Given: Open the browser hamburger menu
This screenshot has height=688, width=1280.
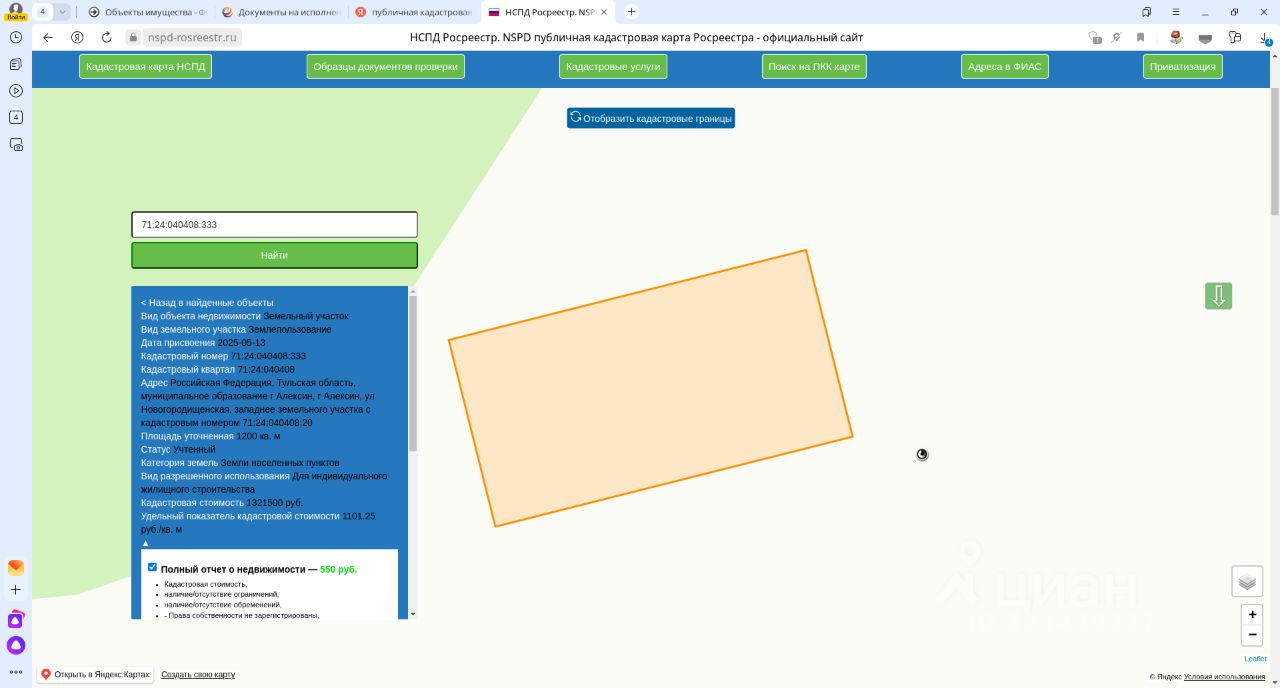Looking at the screenshot, I should pyautogui.click(x=1175, y=12).
